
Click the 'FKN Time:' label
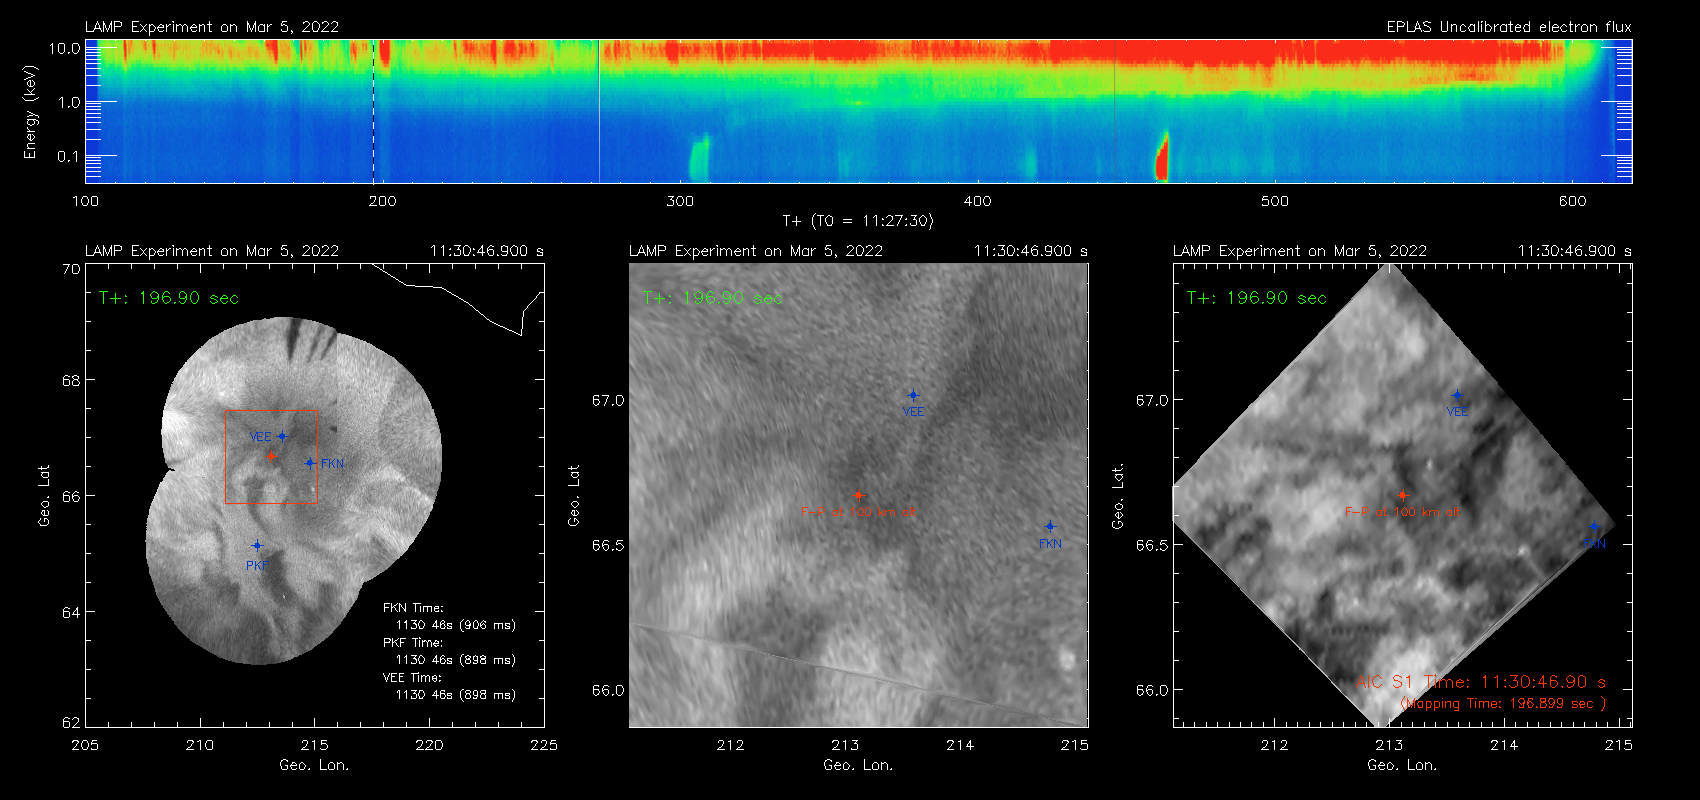(413, 607)
